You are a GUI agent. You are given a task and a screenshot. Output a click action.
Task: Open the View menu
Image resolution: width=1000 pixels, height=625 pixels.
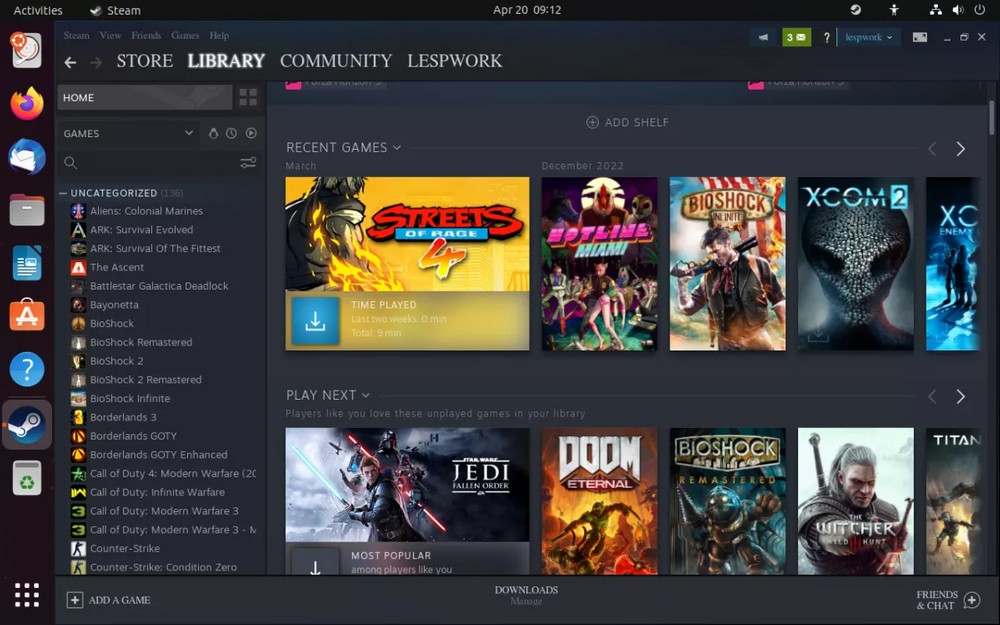110,35
